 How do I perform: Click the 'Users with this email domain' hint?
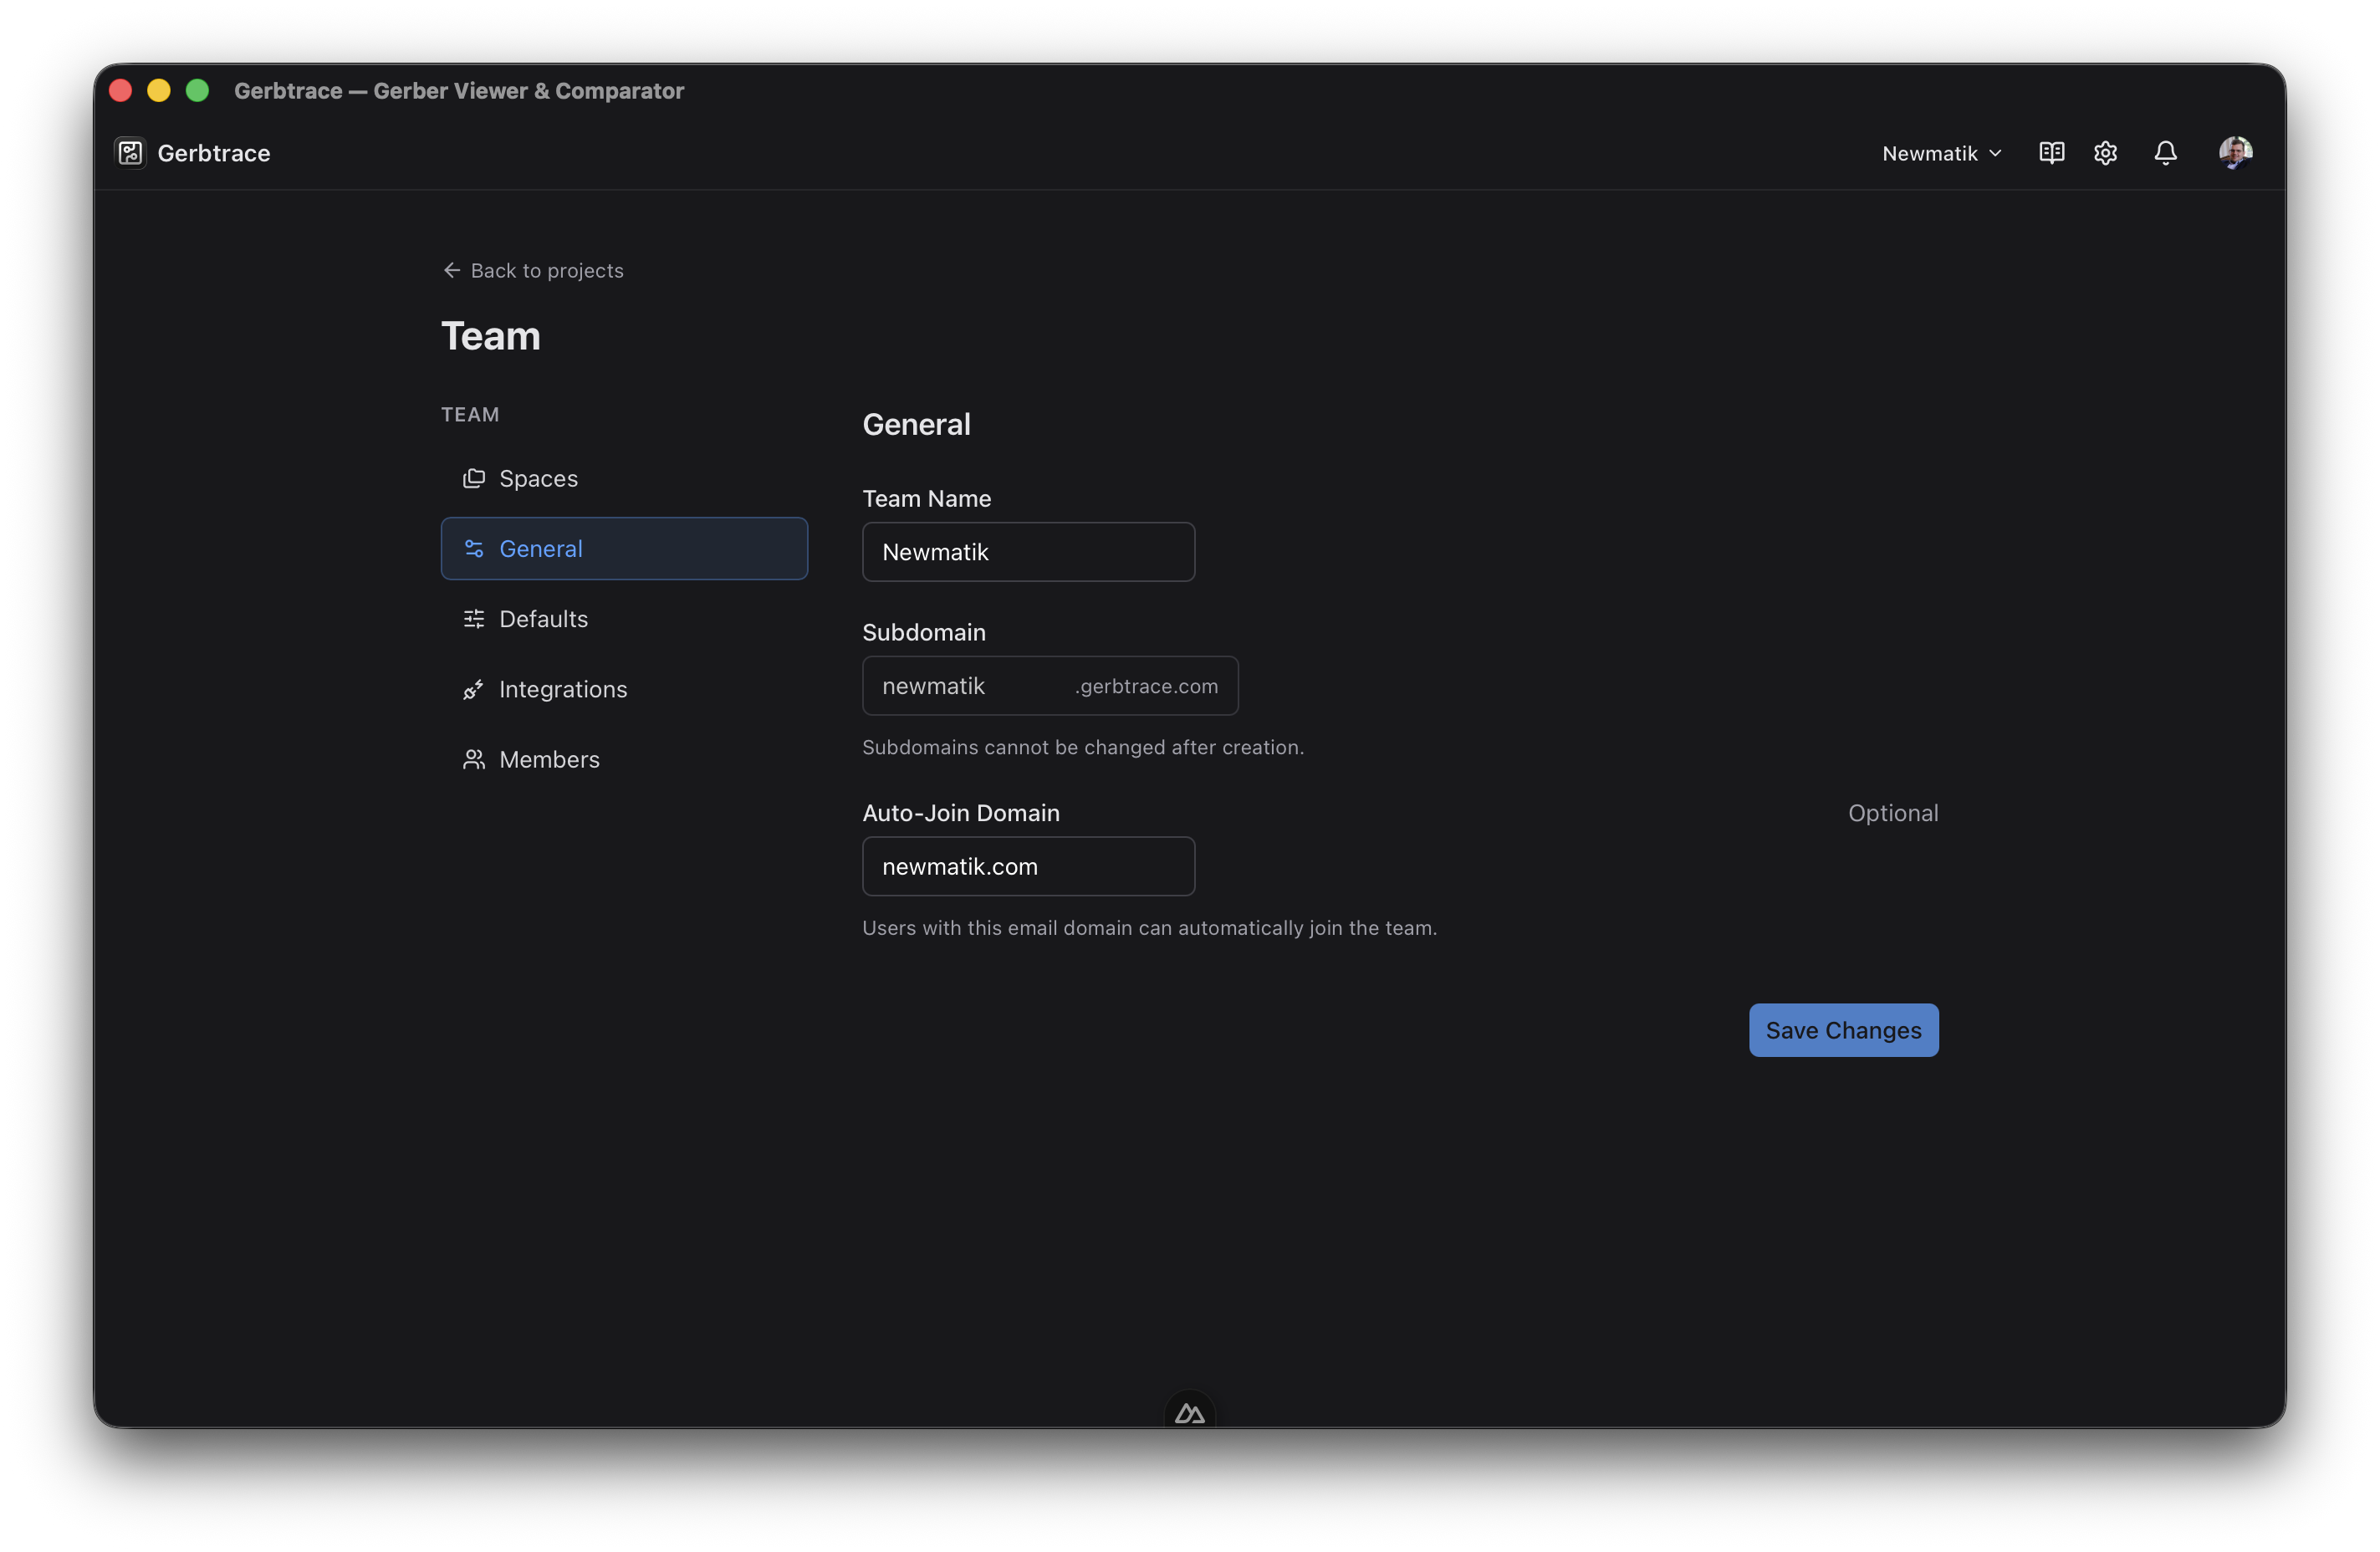pyautogui.click(x=1149, y=928)
